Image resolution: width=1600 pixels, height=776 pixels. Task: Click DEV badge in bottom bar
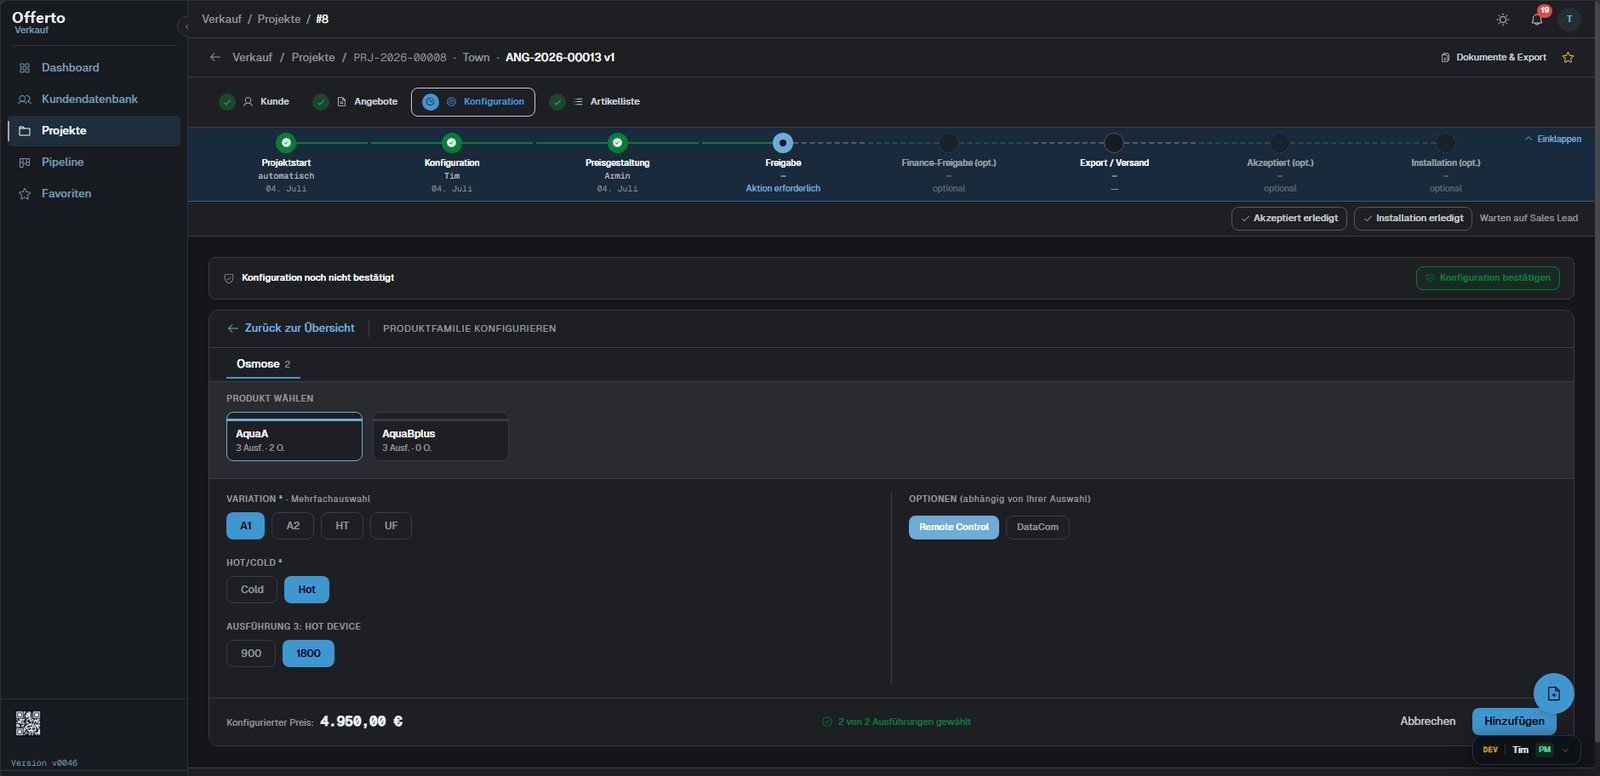click(x=1490, y=750)
